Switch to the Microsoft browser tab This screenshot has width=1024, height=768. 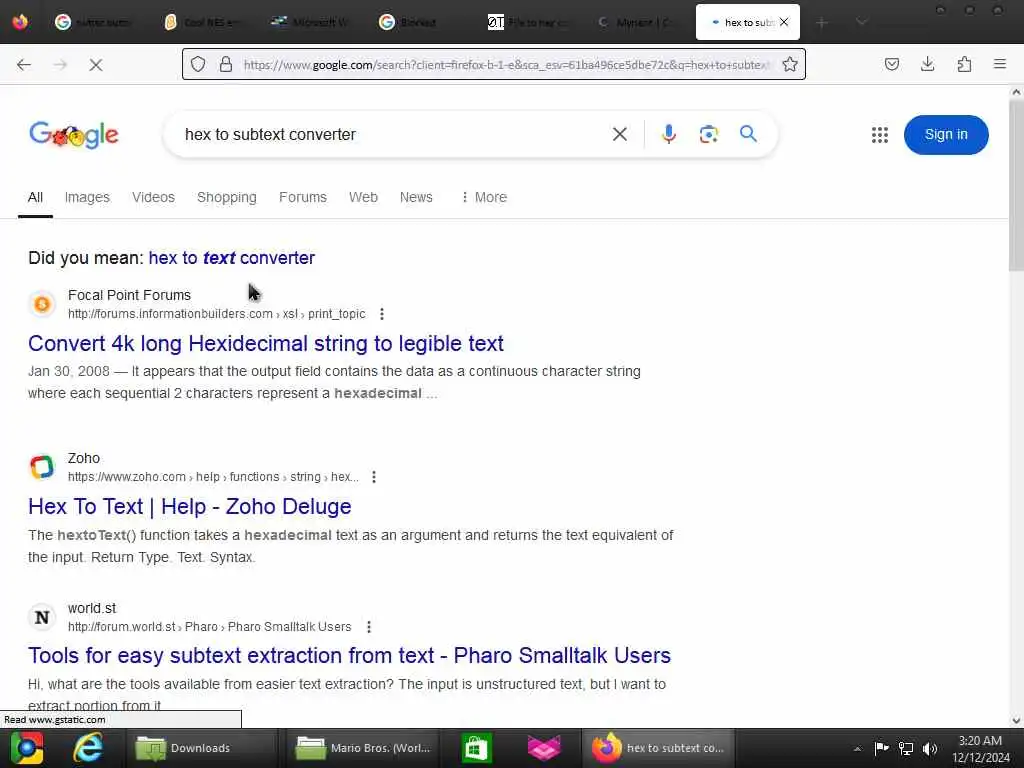pos(313,22)
